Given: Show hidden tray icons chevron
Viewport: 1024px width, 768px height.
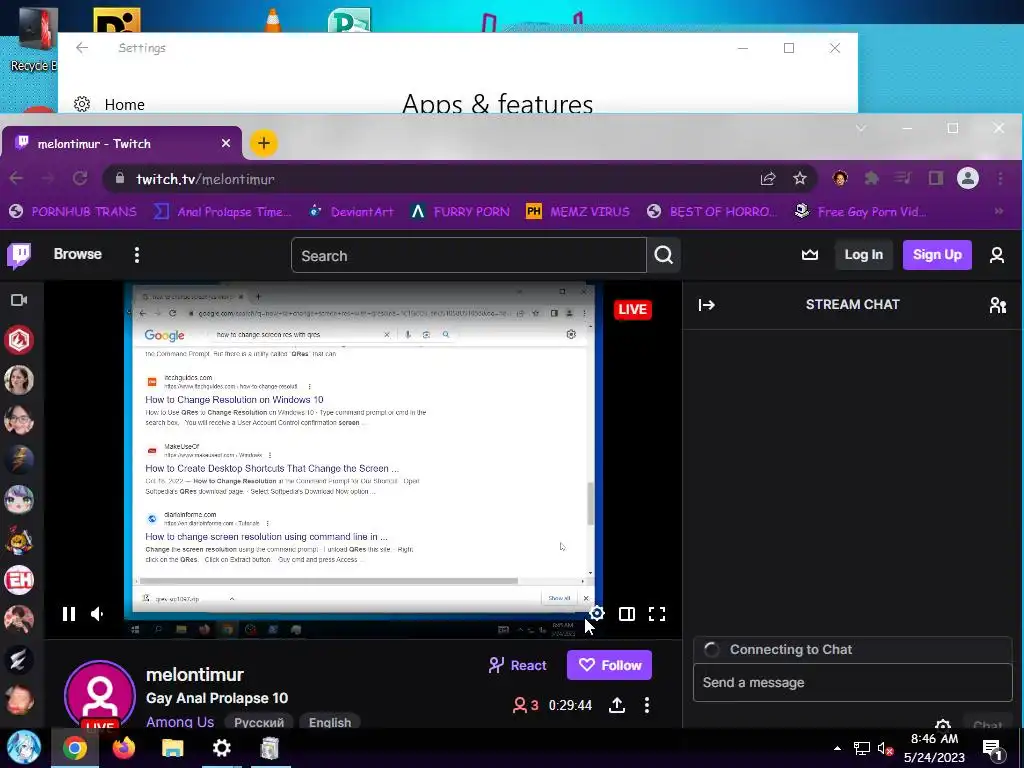Looking at the screenshot, I should pyautogui.click(x=837, y=748).
